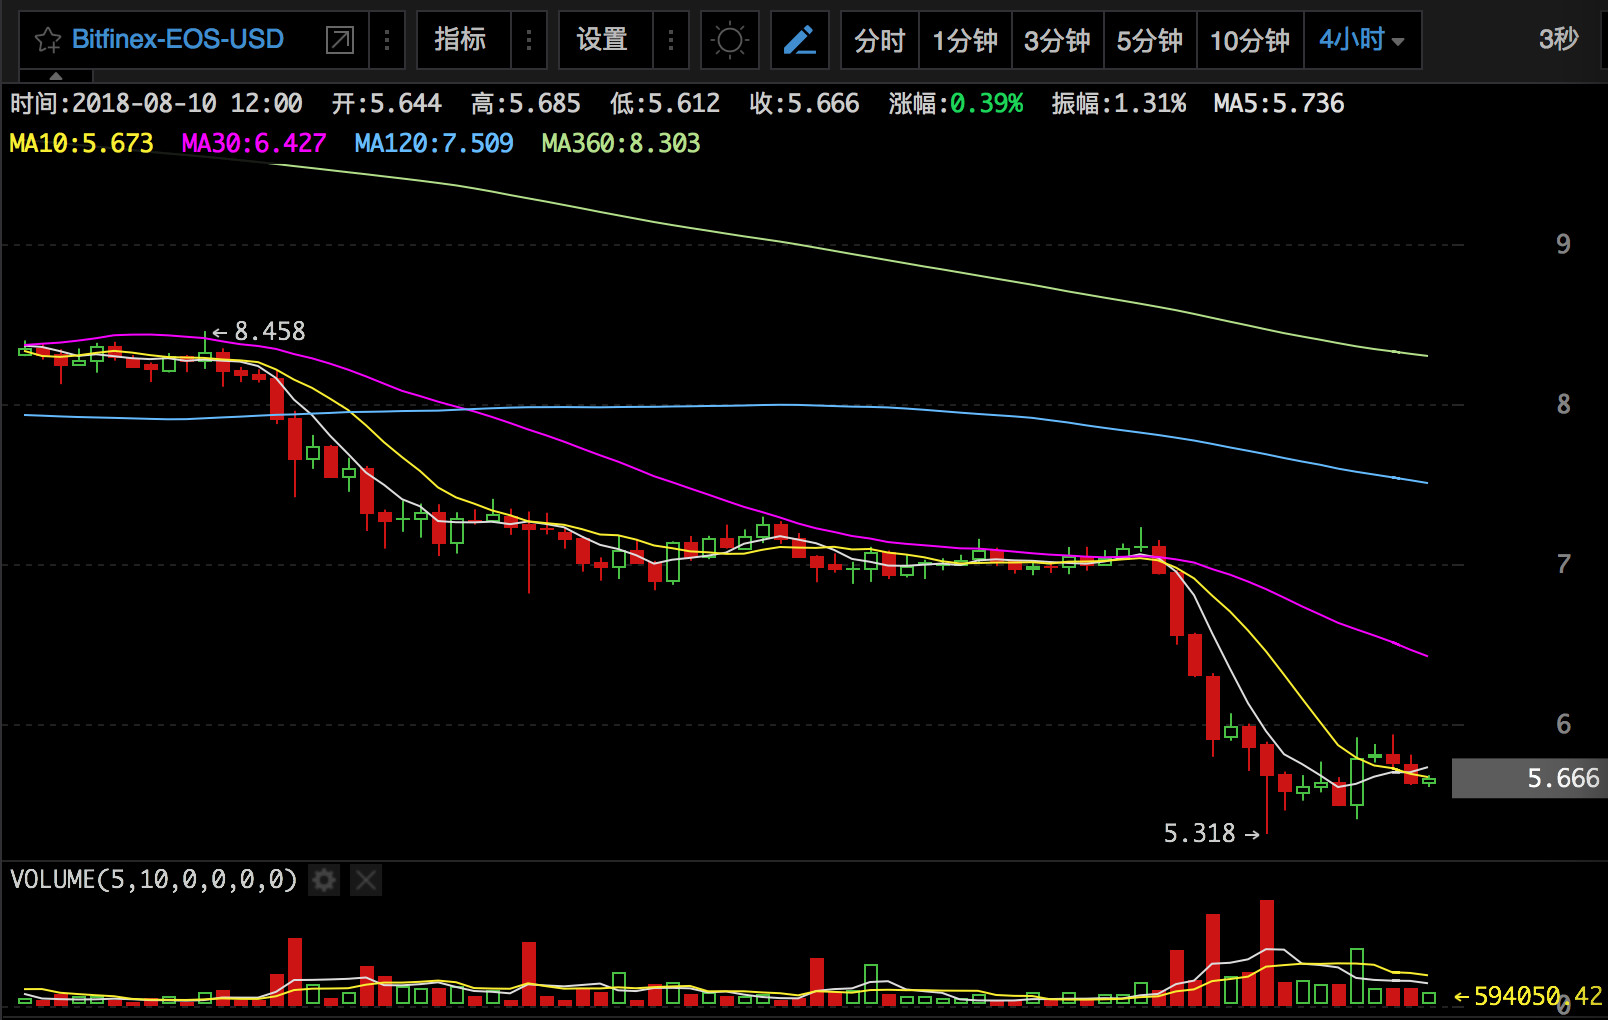Click the 收:5.666 close price value
Image resolution: width=1608 pixels, height=1020 pixels.
(804, 103)
